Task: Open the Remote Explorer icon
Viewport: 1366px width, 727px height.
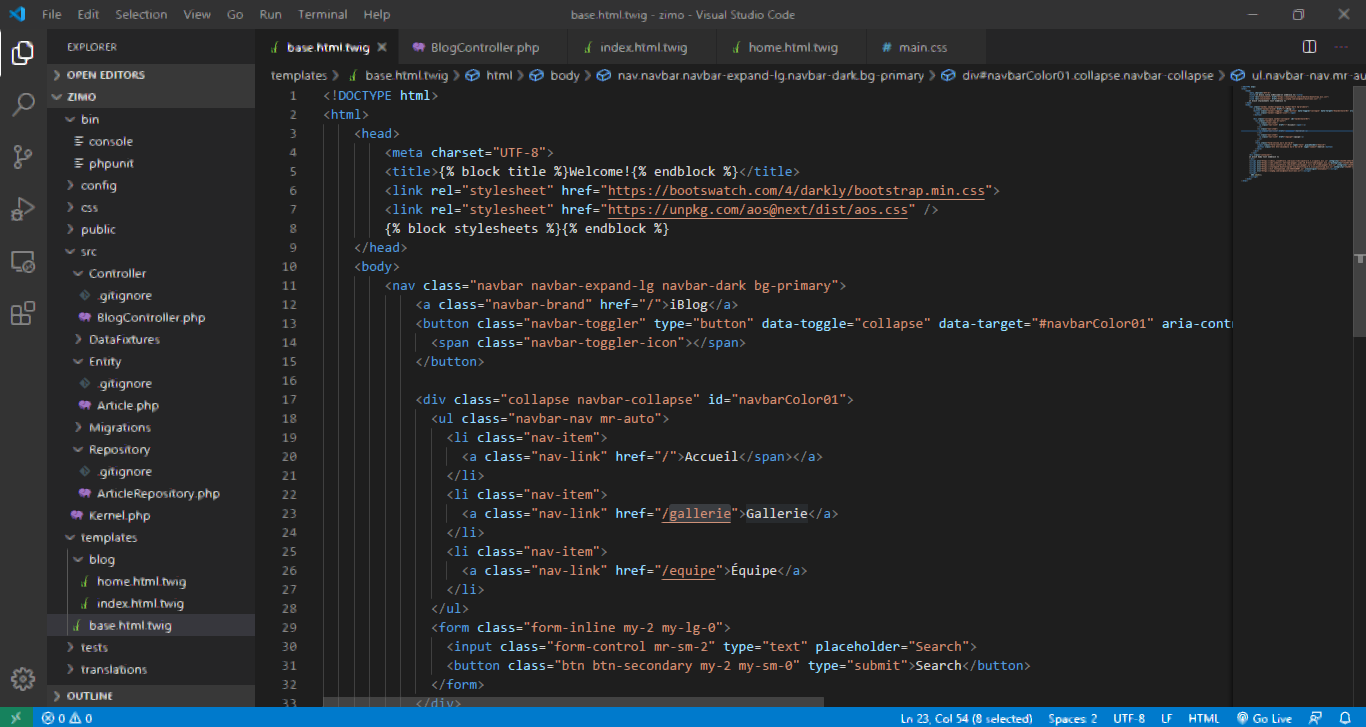Action: point(23,262)
